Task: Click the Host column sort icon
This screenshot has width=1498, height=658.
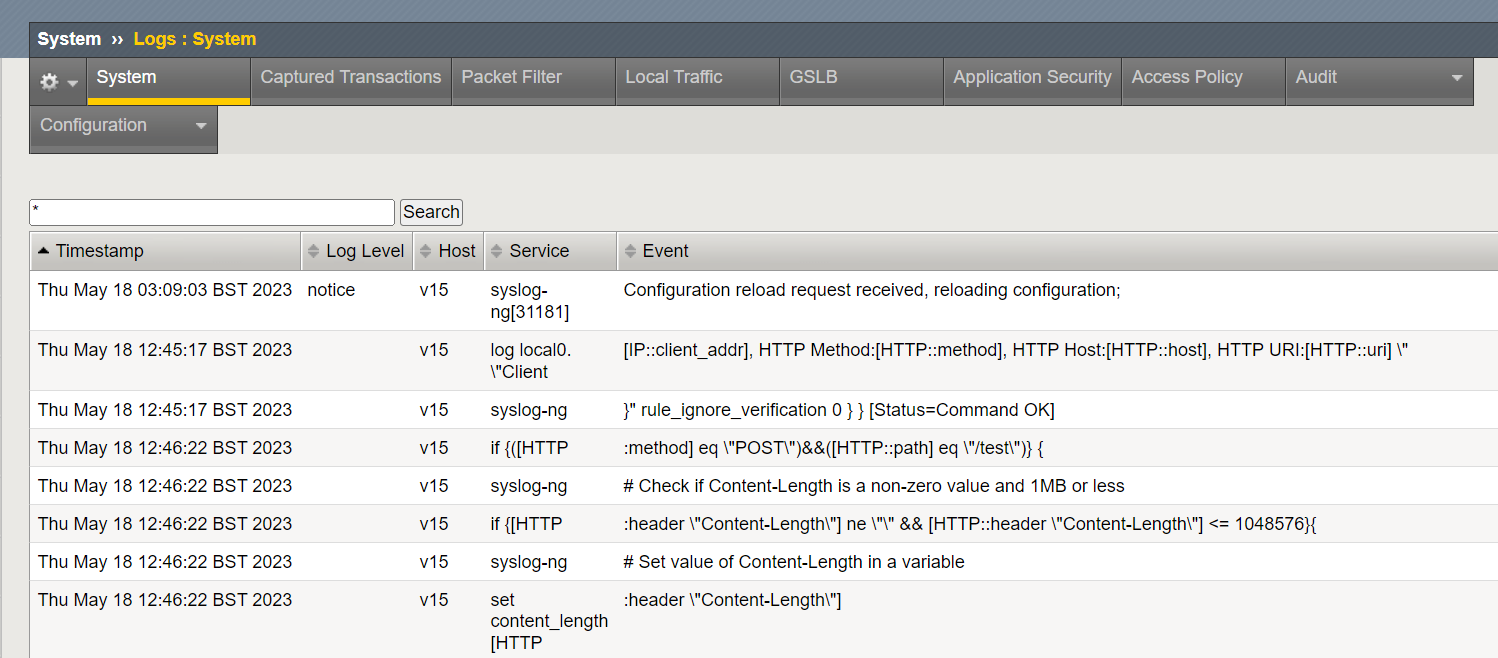Action: point(427,250)
